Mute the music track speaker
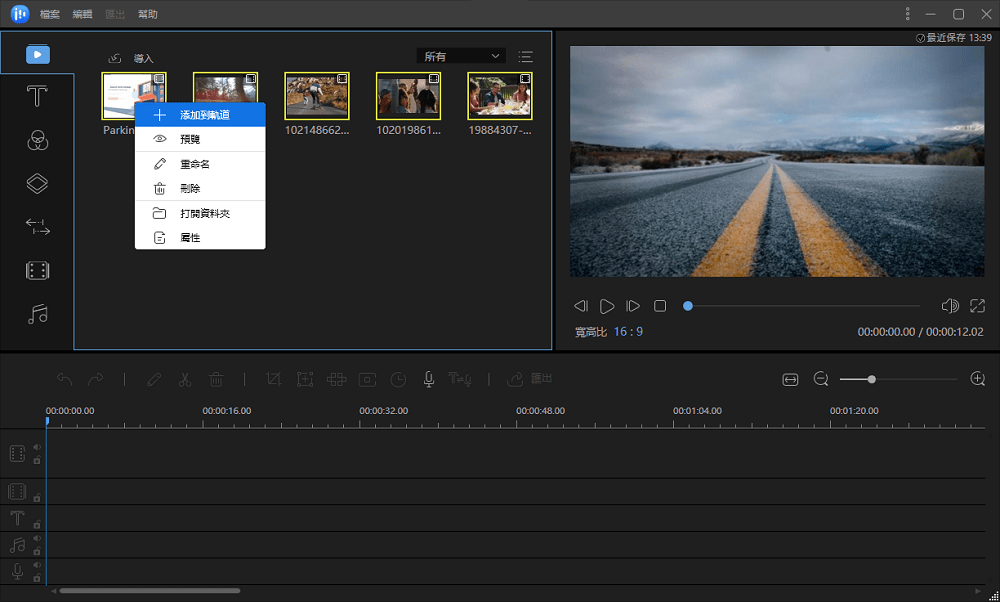This screenshot has width=1000, height=602. [x=37, y=539]
